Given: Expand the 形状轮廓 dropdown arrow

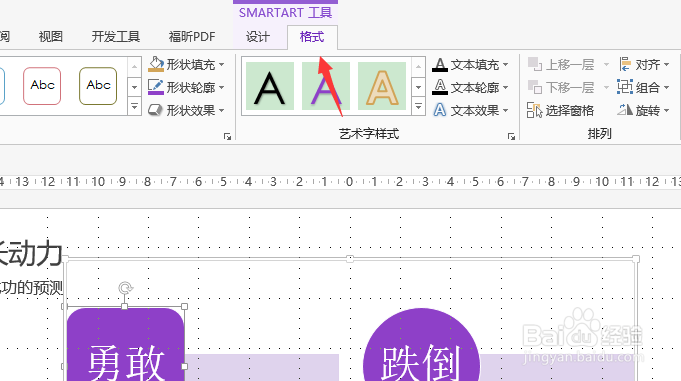Looking at the screenshot, I should pyautogui.click(x=221, y=88).
